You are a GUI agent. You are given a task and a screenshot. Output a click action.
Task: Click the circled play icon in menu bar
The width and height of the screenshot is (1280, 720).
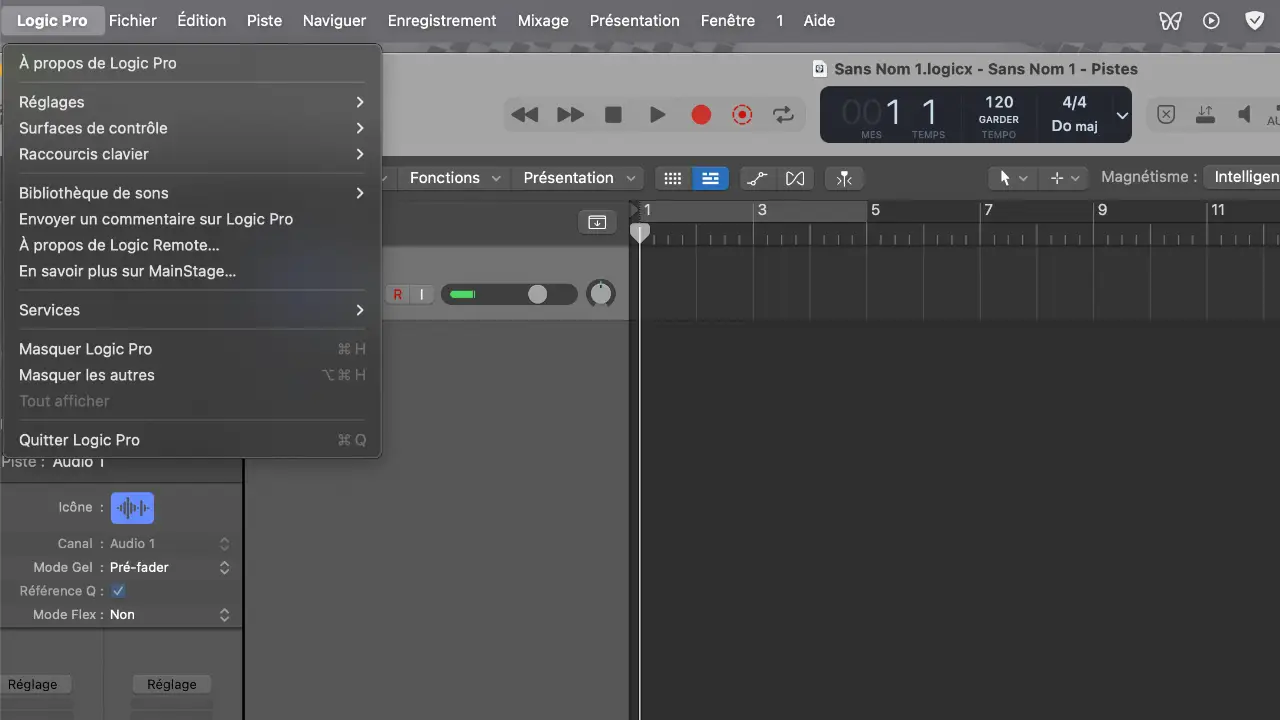(x=1211, y=20)
